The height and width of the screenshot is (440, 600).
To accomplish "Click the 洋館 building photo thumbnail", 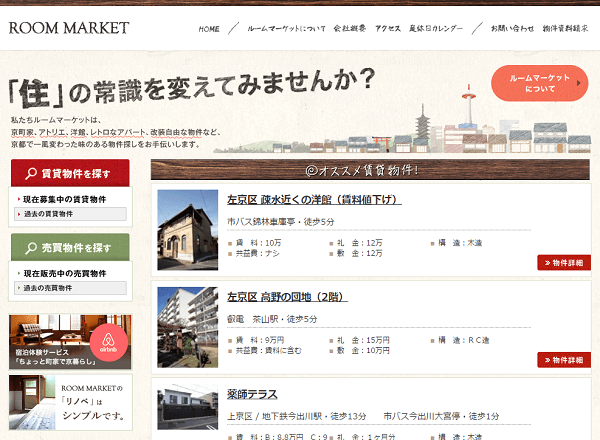I will click(x=188, y=230).
